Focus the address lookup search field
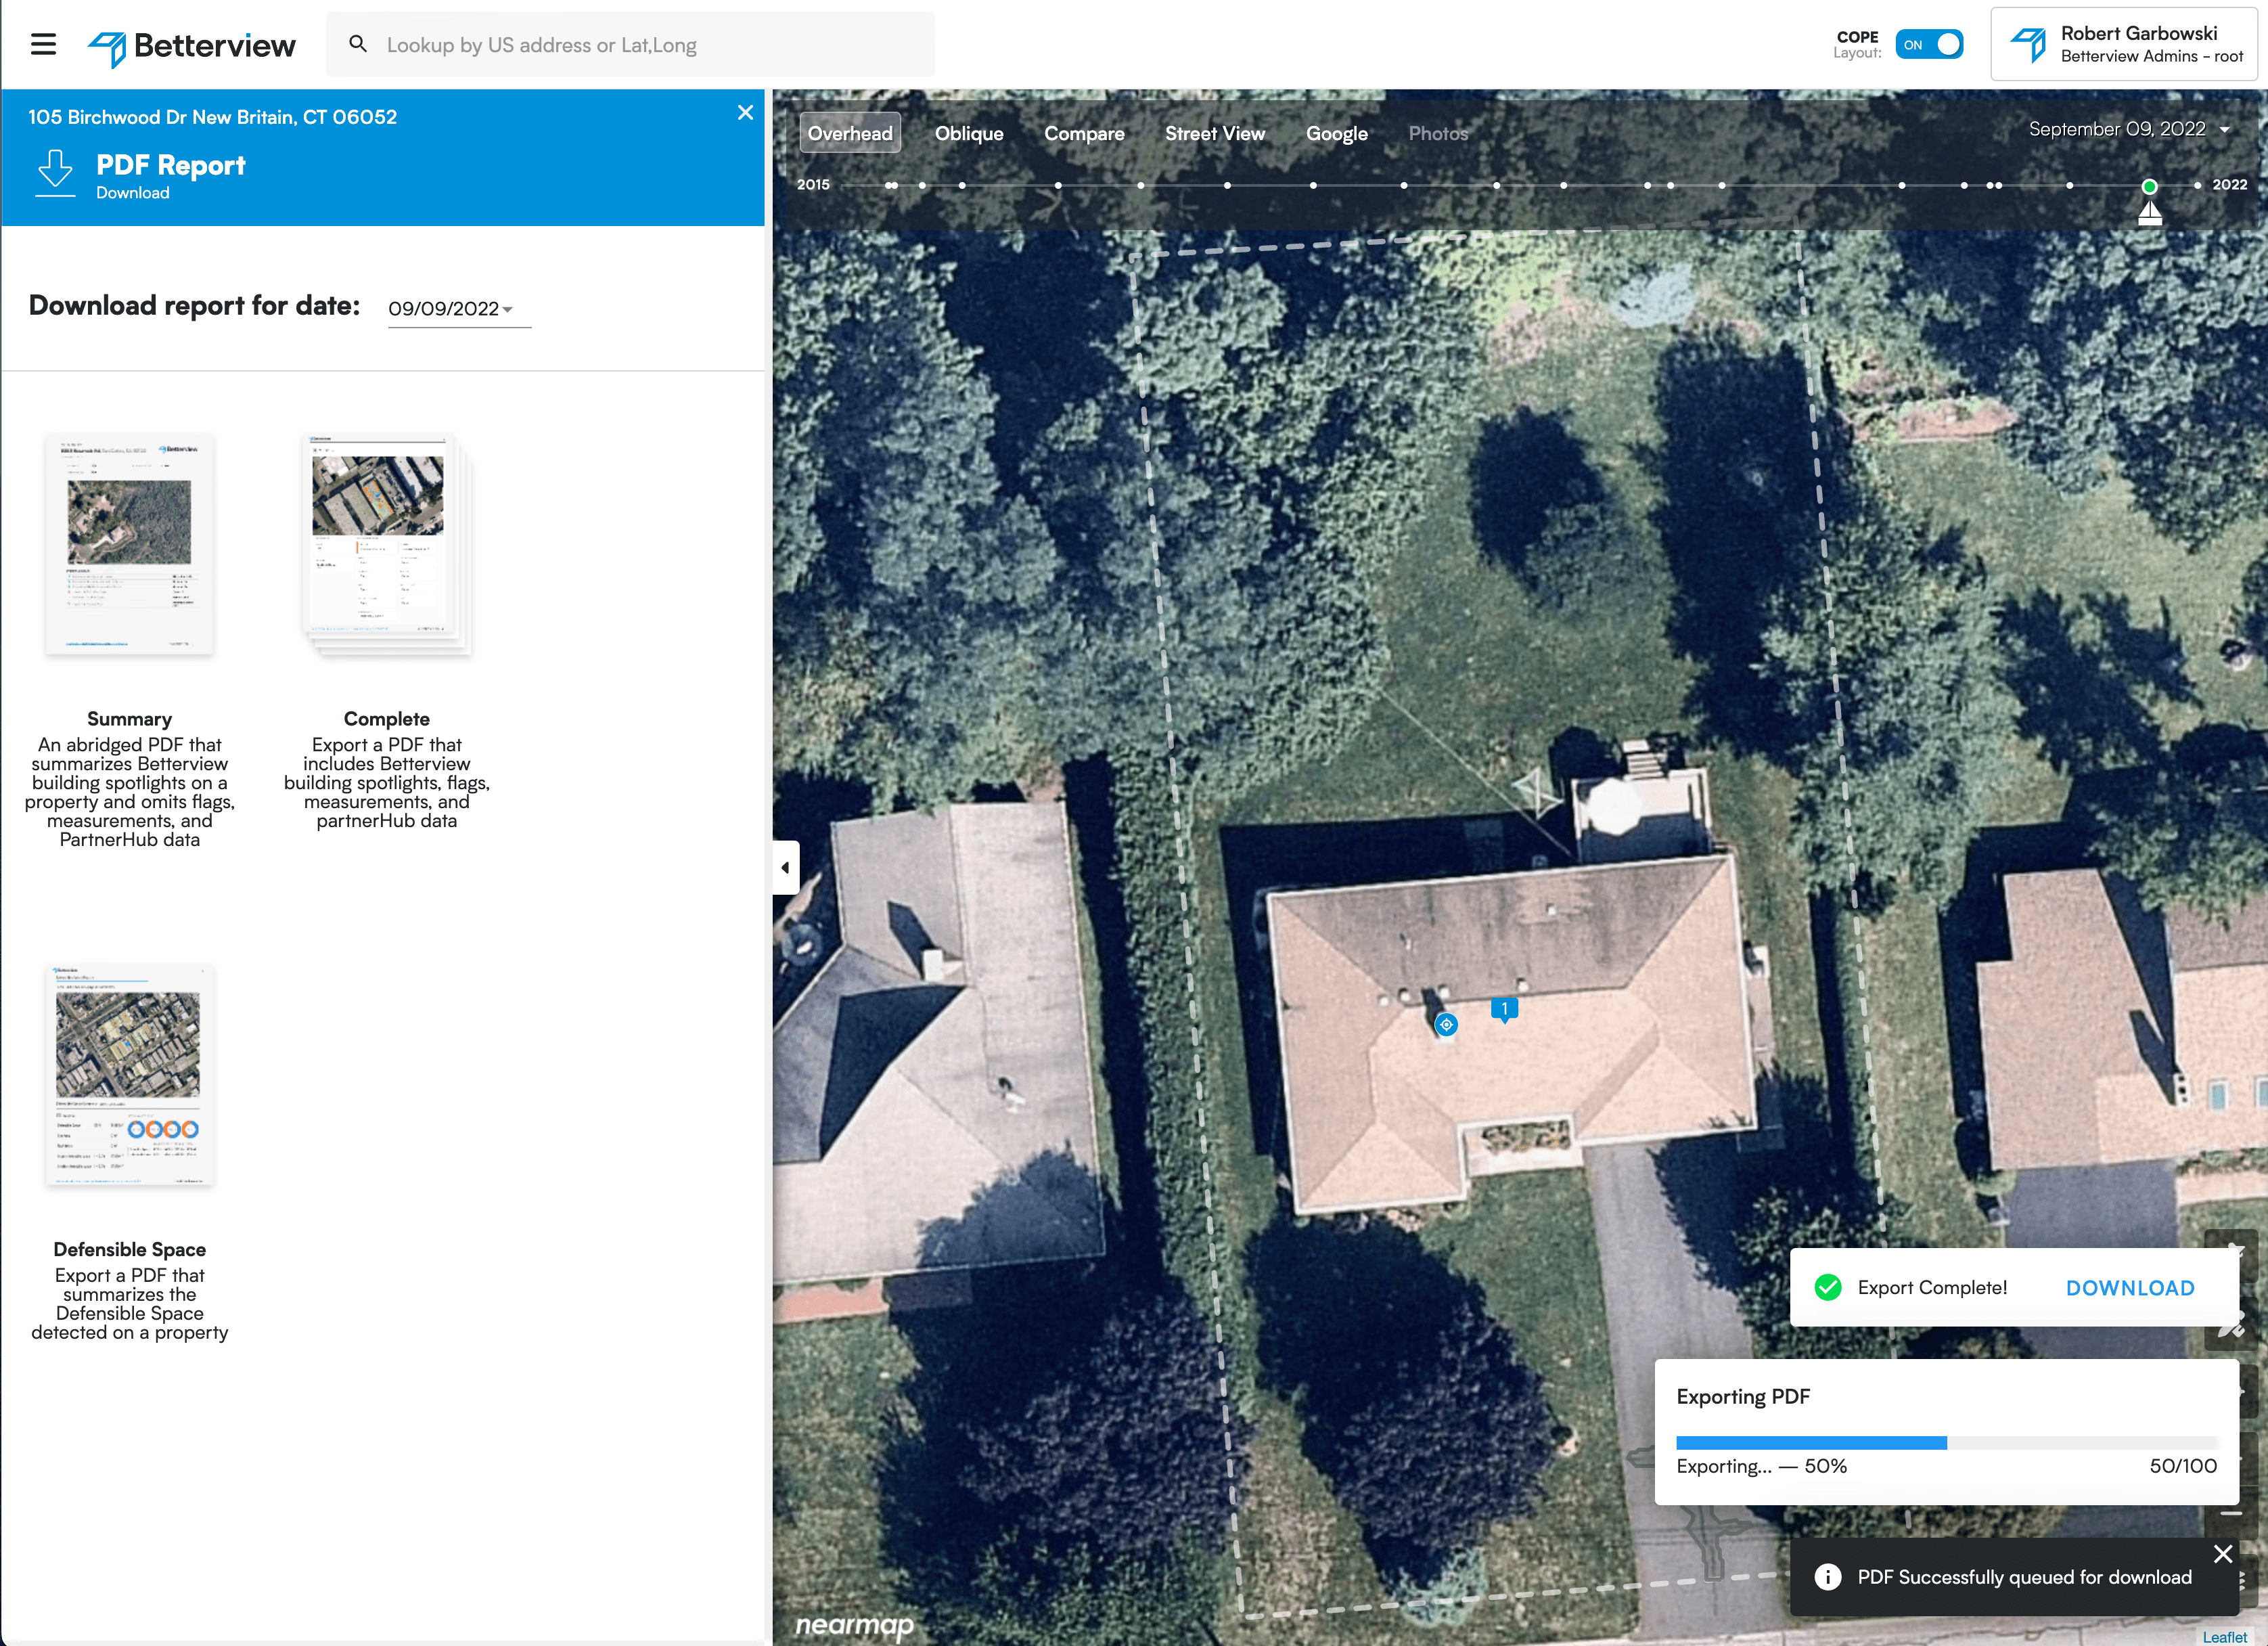2268x1646 pixels. click(x=630, y=45)
